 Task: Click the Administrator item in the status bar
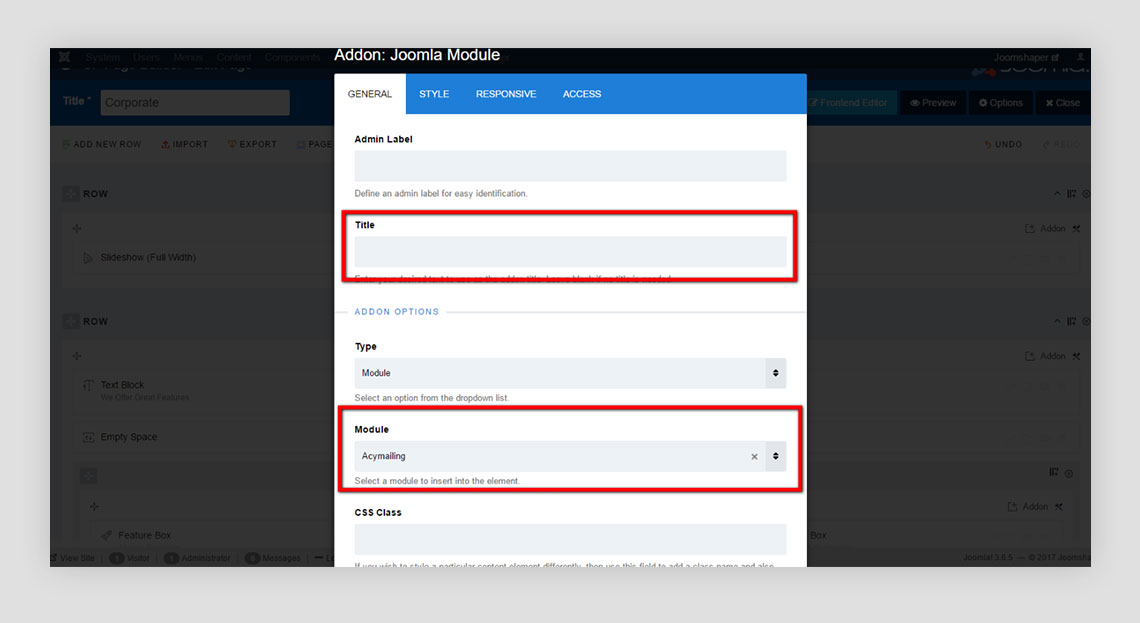point(197,558)
